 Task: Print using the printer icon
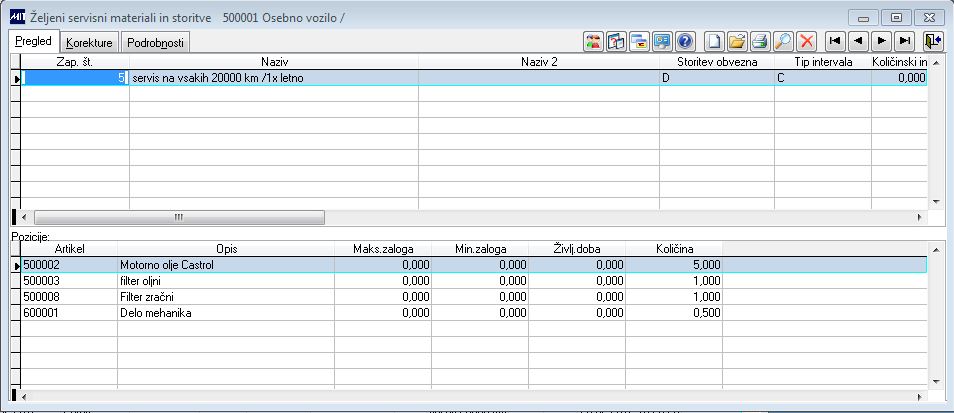761,41
